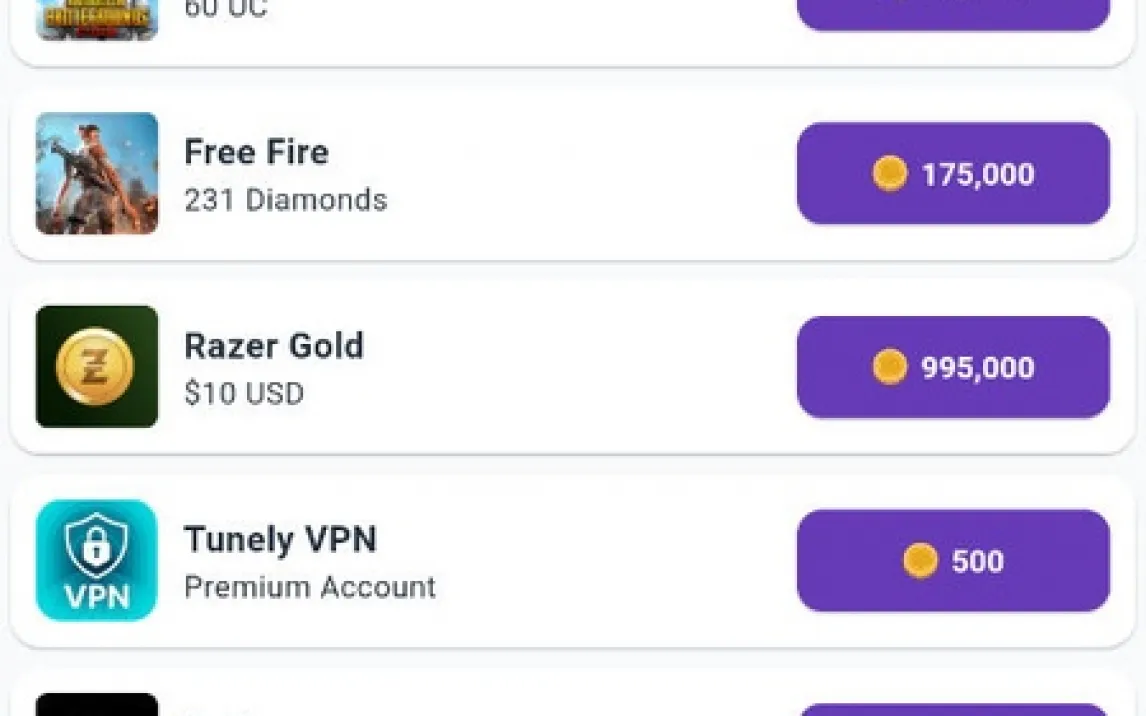This screenshot has height=716, width=1146.
Task: Tap the purple button at bottom edge
Action: point(953,709)
